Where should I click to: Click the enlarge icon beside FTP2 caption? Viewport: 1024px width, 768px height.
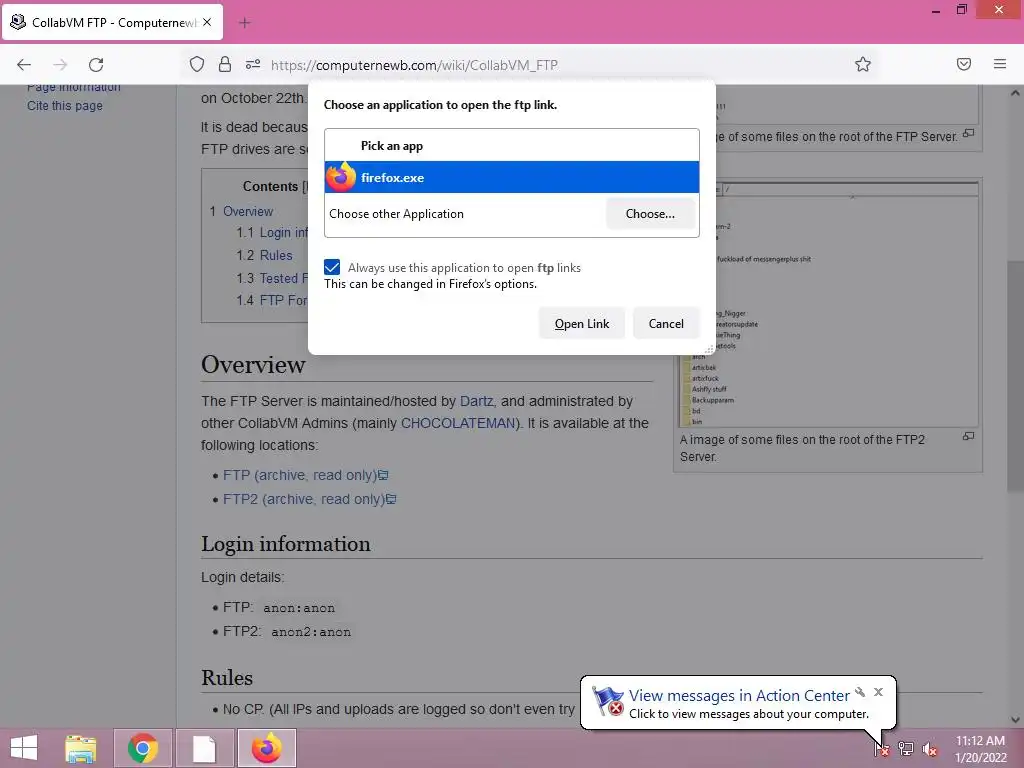tap(968, 436)
